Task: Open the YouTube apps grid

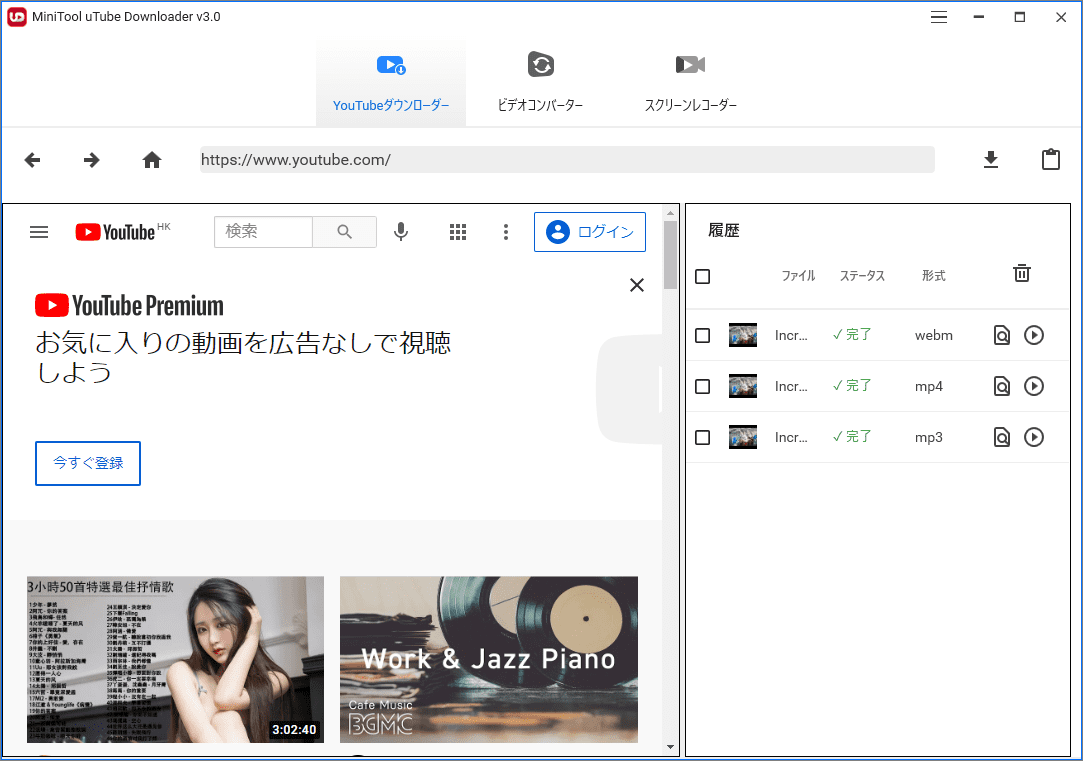Action: tap(458, 232)
